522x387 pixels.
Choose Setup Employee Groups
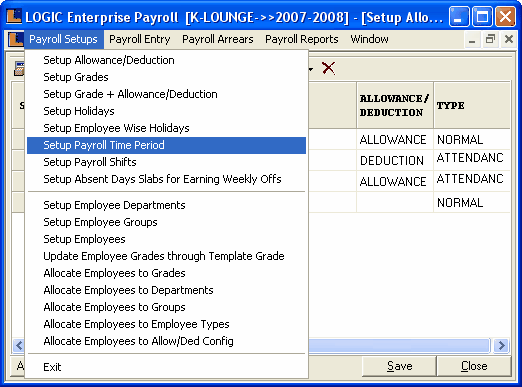tap(166, 222)
